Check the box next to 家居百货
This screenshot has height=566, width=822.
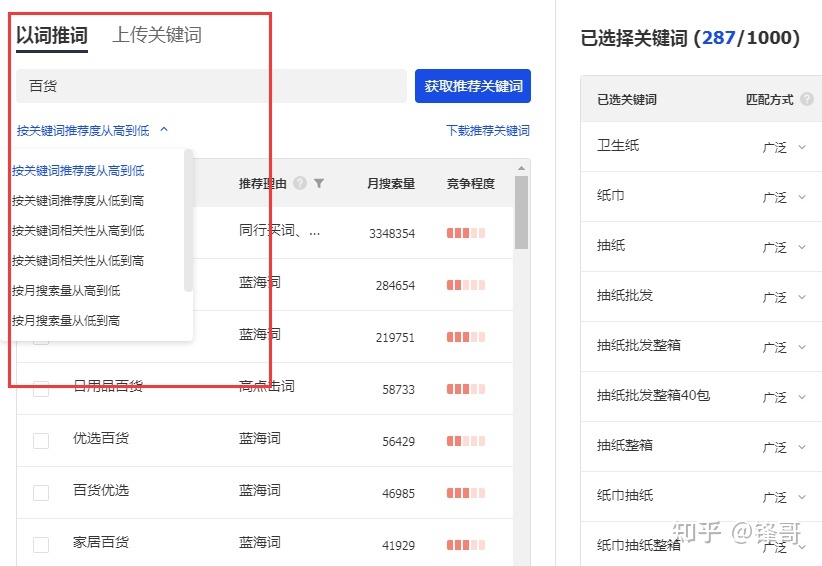point(41,544)
